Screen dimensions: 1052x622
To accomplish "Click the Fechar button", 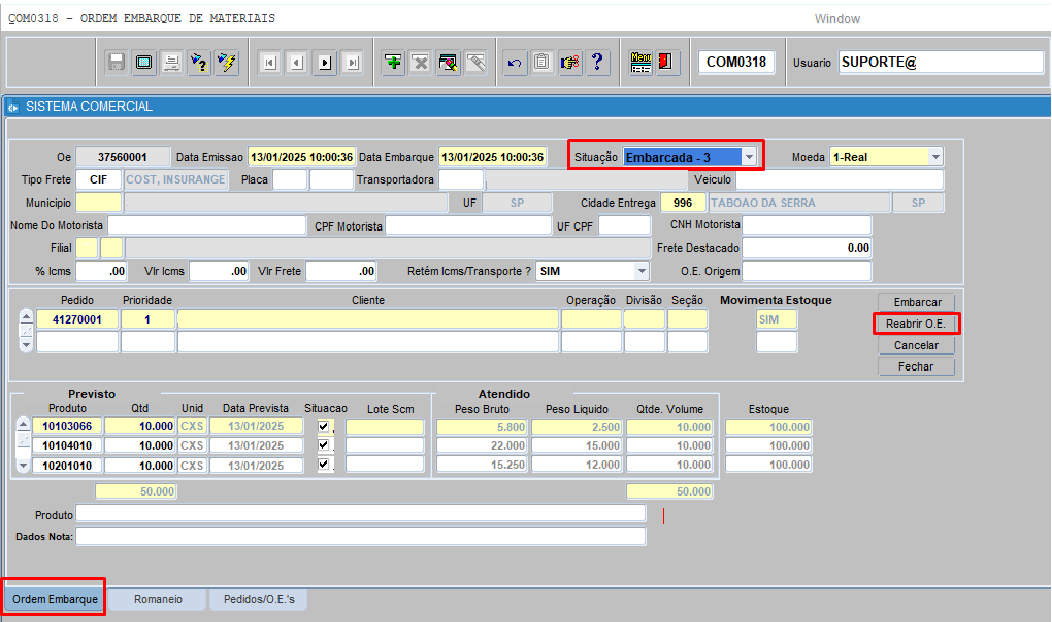I will click(916, 366).
